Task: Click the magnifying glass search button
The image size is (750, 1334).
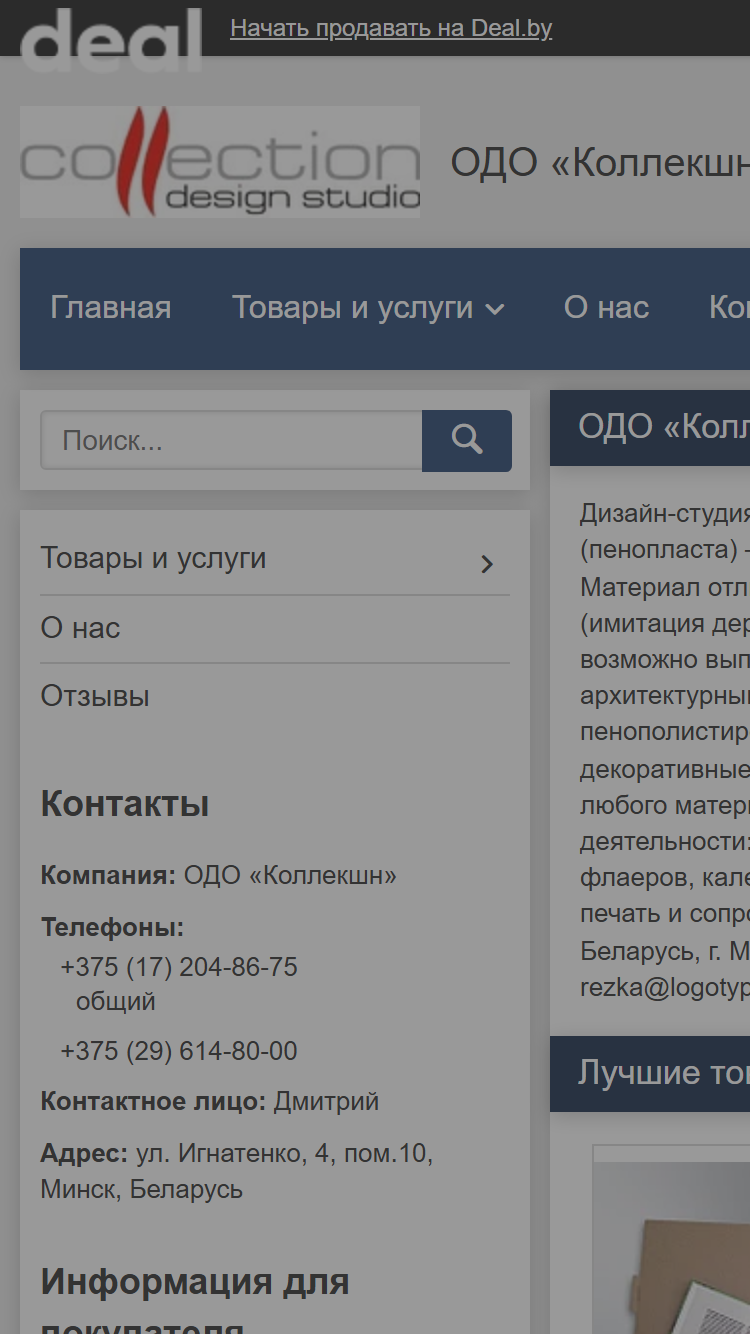Action: pyautogui.click(x=467, y=440)
